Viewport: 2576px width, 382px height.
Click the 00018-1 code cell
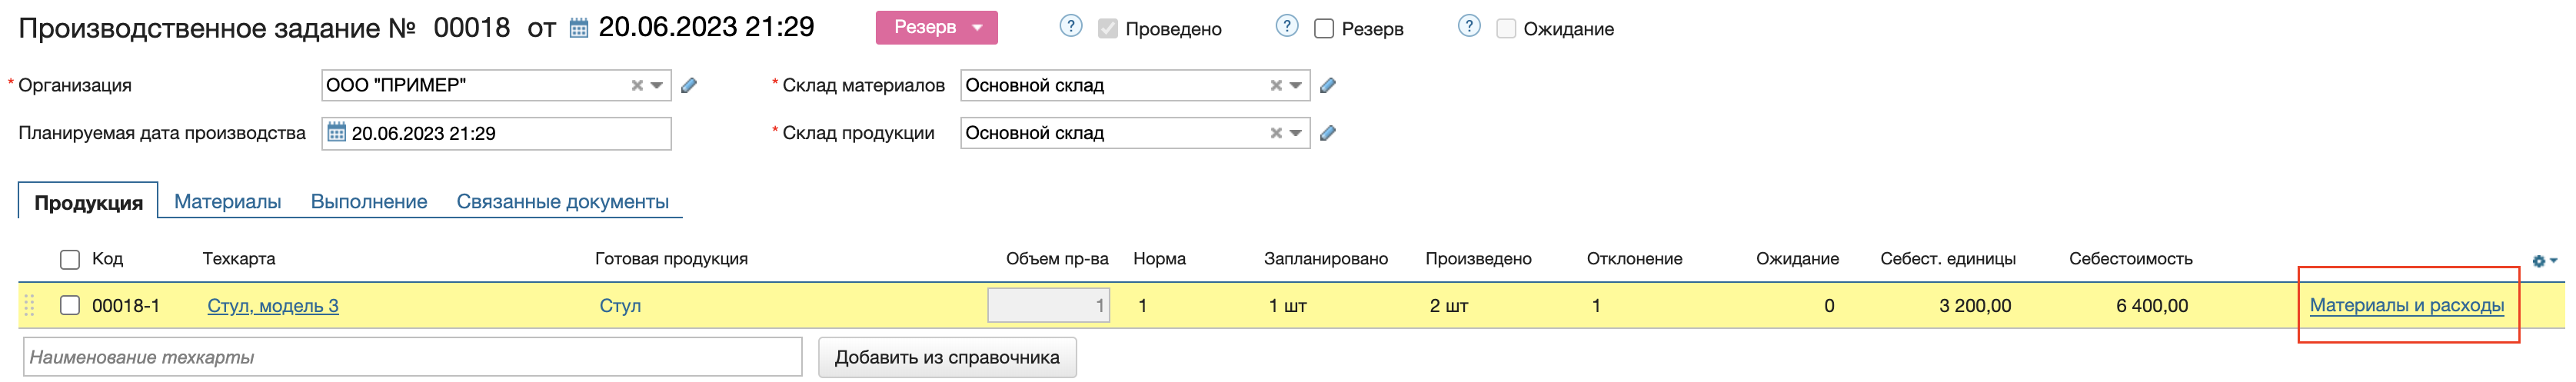click(x=126, y=306)
